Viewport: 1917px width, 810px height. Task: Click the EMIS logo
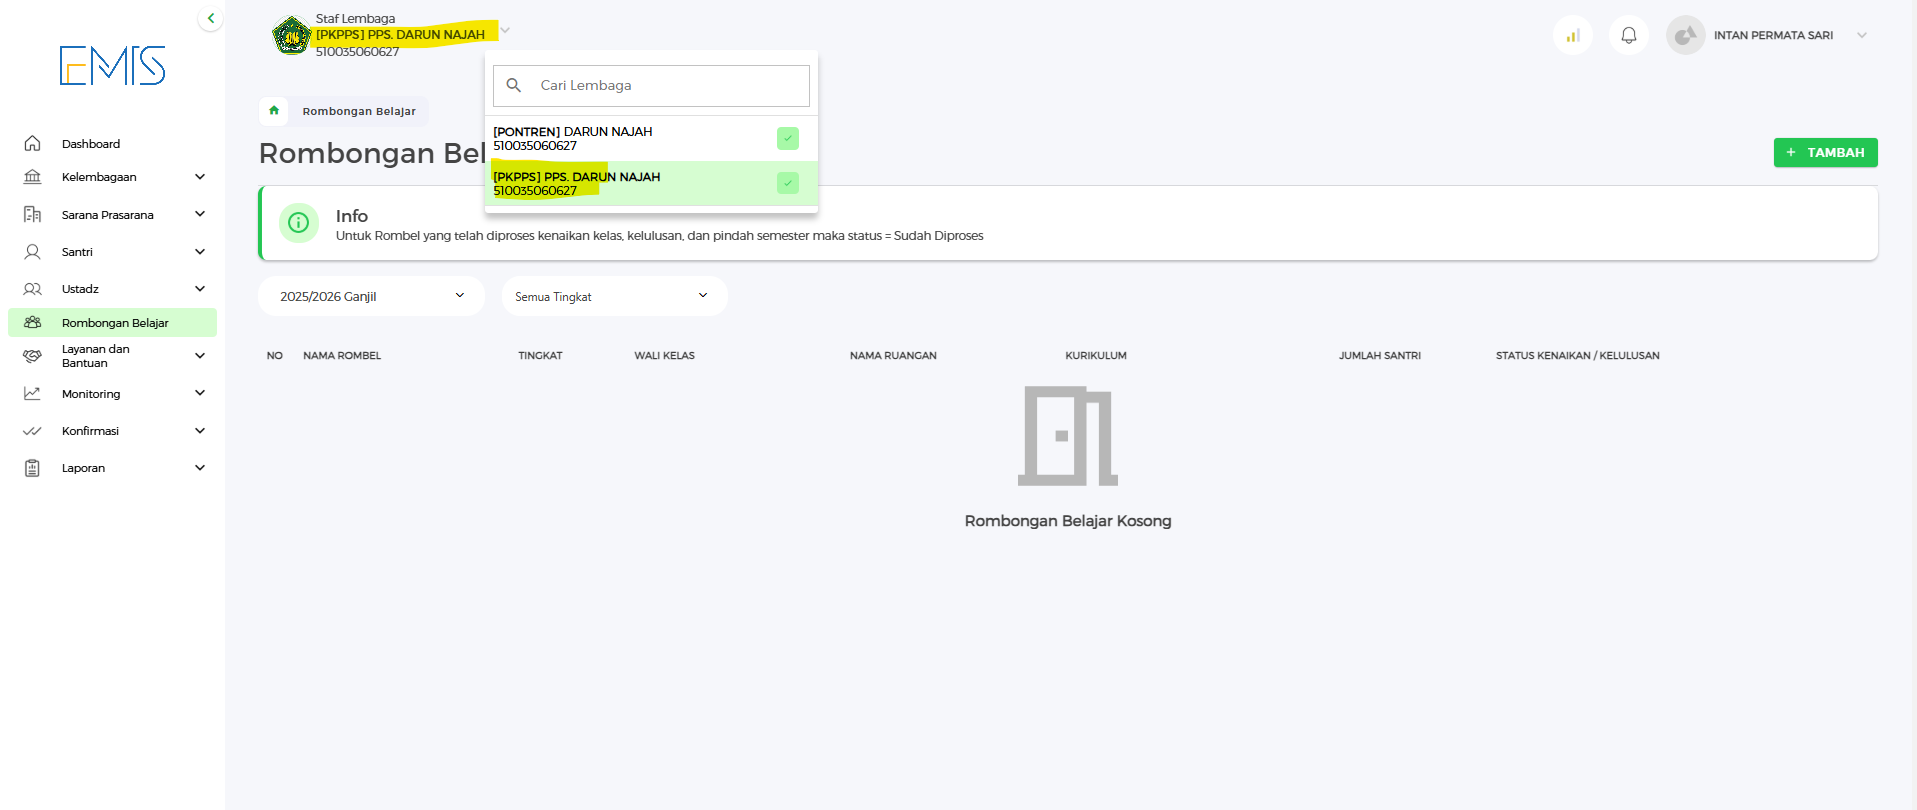112,66
